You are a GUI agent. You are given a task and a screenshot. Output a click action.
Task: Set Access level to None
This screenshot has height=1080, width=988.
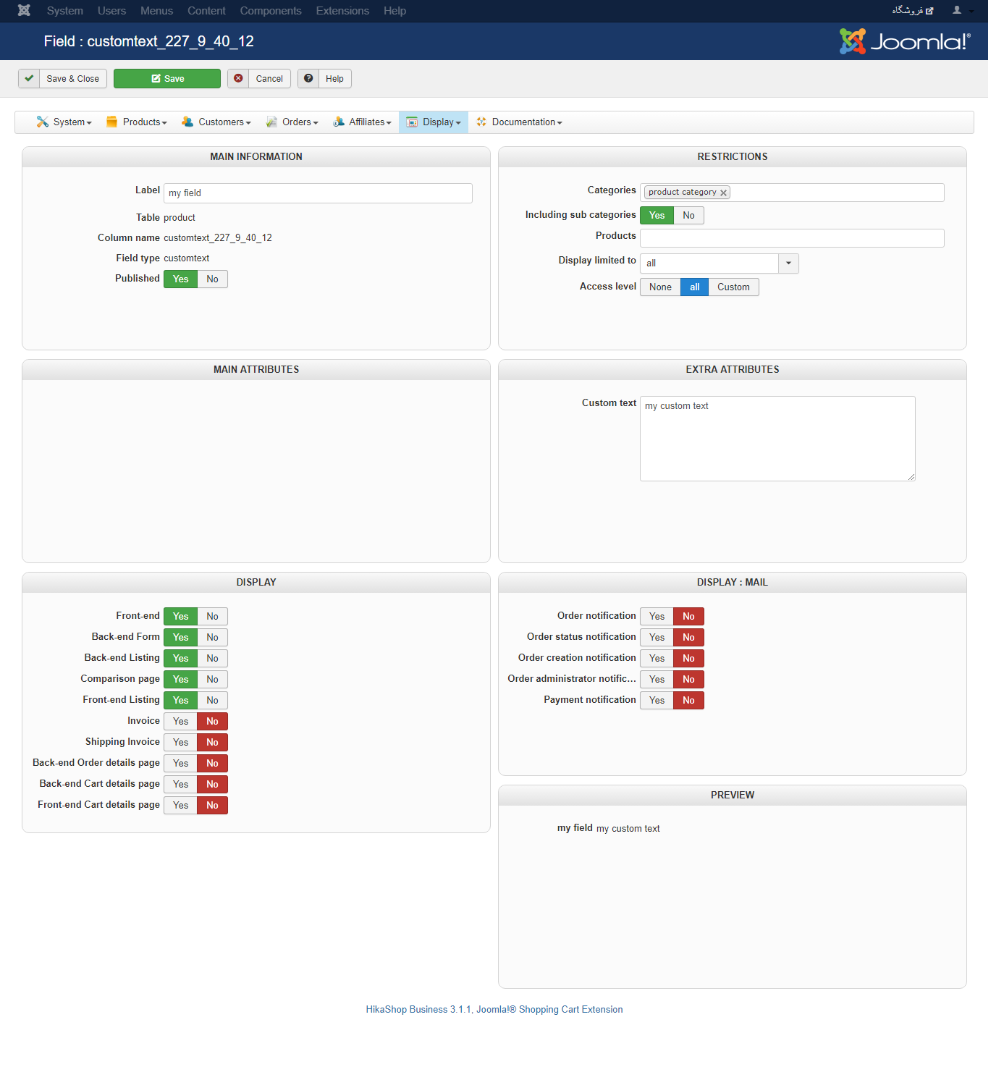(x=660, y=287)
